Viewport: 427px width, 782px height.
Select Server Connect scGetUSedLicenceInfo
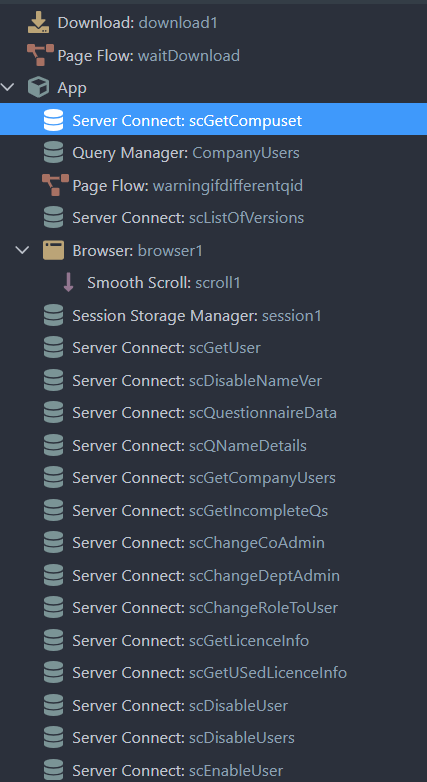pos(214,673)
